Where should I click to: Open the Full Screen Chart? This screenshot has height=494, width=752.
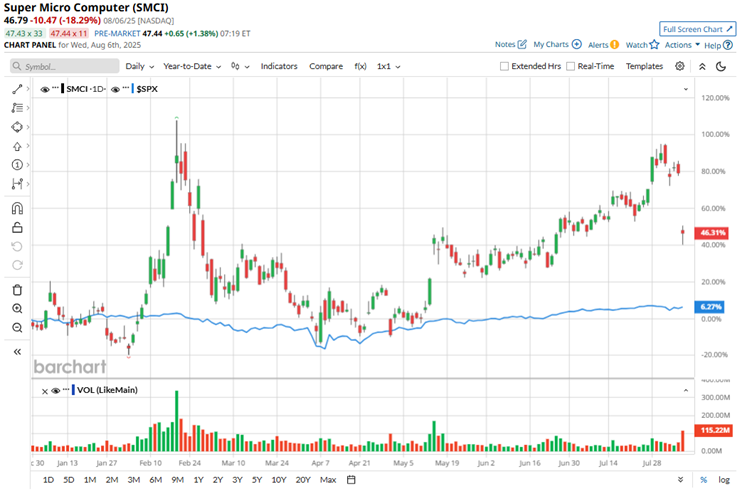click(x=697, y=29)
